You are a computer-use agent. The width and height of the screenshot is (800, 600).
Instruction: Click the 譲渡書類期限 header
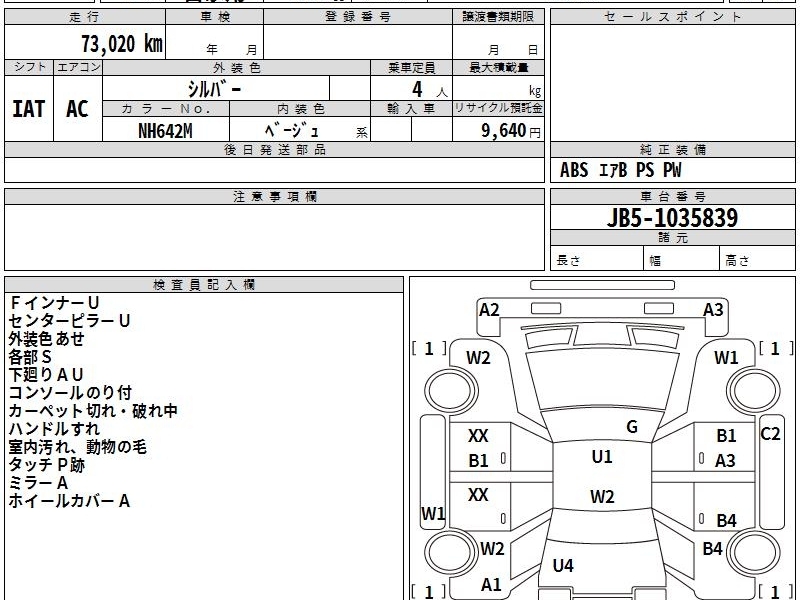click(x=498, y=17)
